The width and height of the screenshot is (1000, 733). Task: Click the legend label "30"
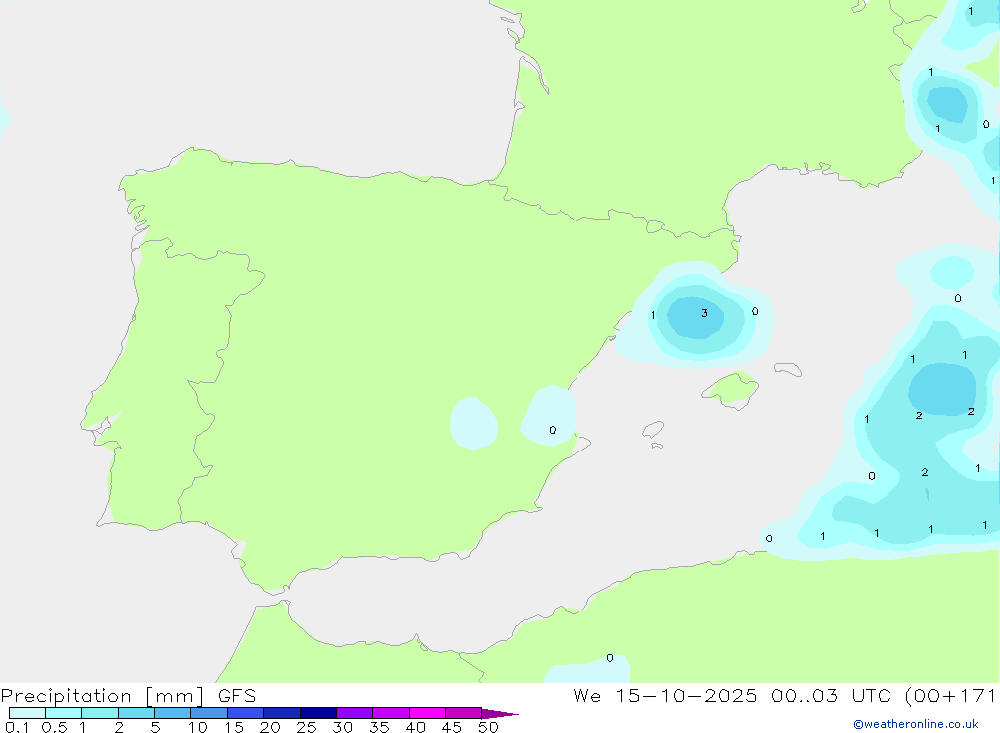tap(342, 727)
